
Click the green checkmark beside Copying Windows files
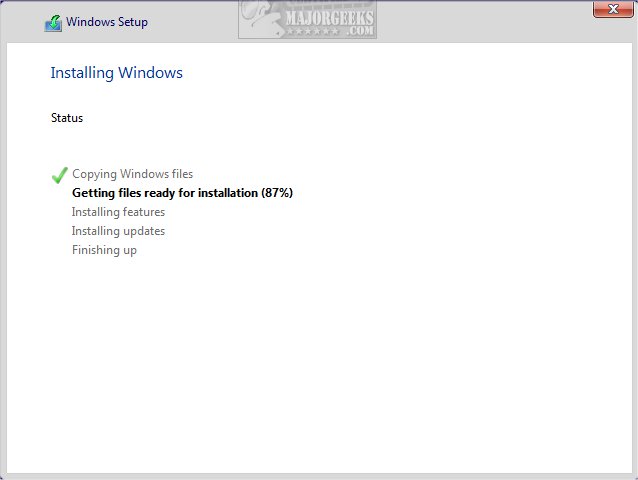tap(59, 175)
